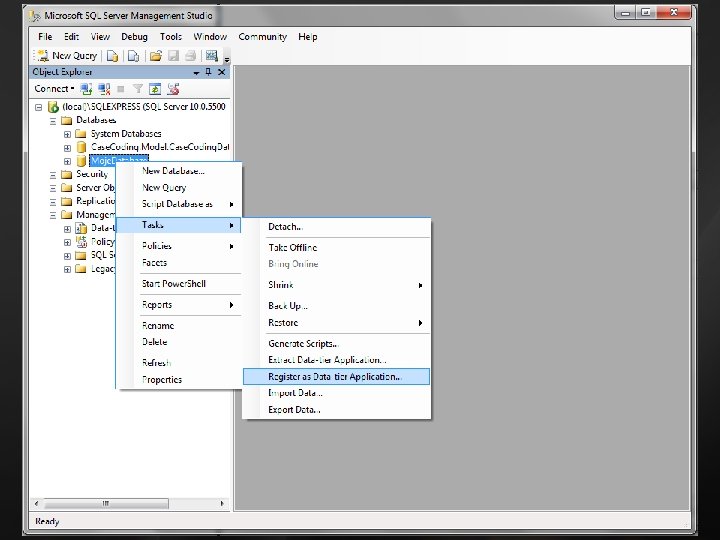
Task: Open the Tools menu
Action: 171,37
